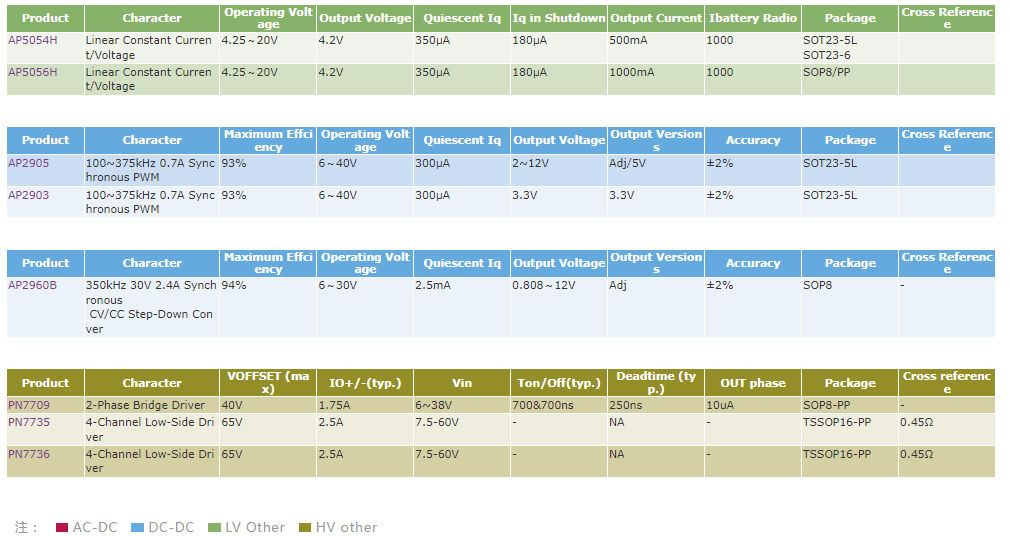The width and height of the screenshot is (1009, 536).
Task: Open the PN7736 product link
Action: pos(29,455)
